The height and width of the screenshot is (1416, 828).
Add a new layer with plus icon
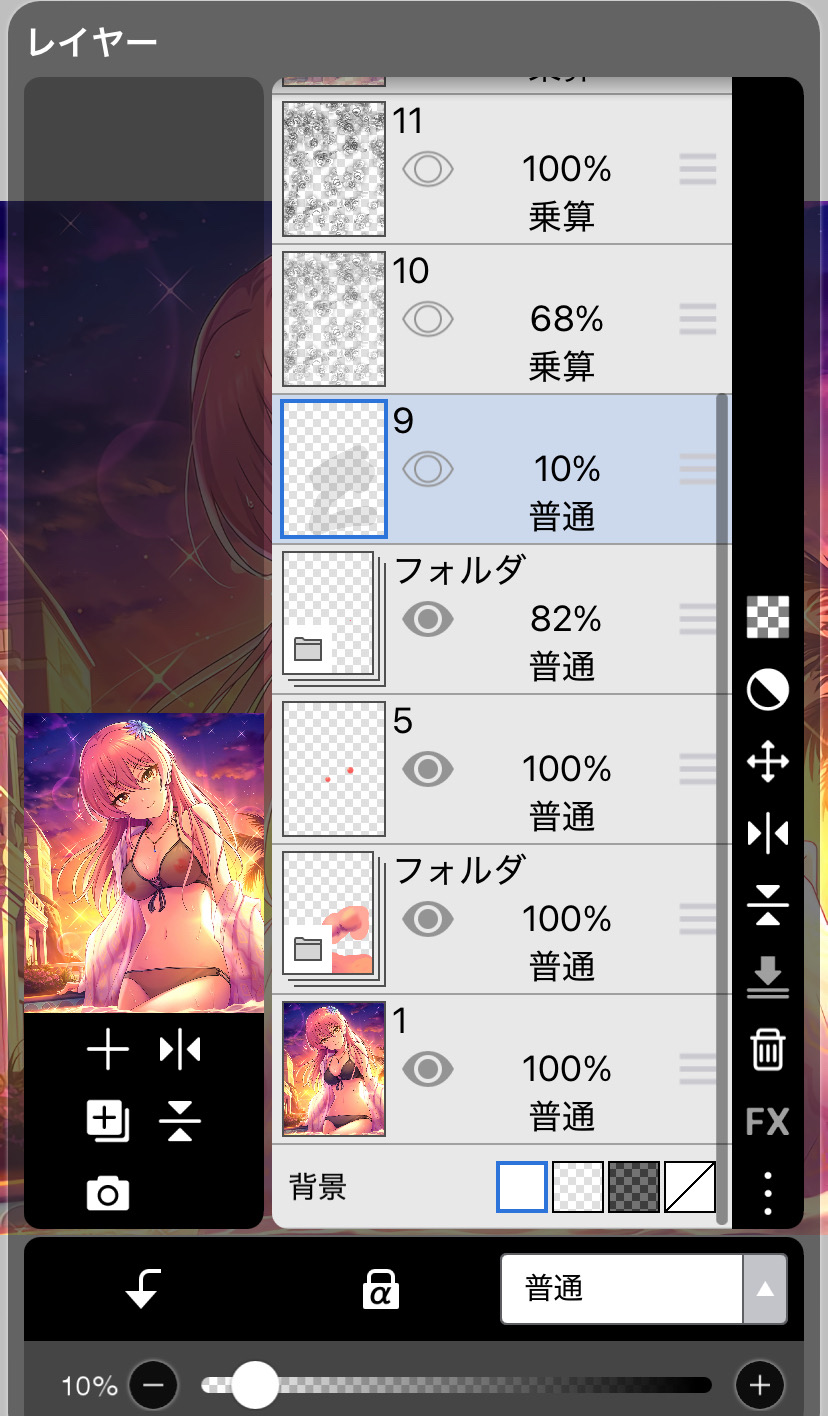click(108, 1050)
